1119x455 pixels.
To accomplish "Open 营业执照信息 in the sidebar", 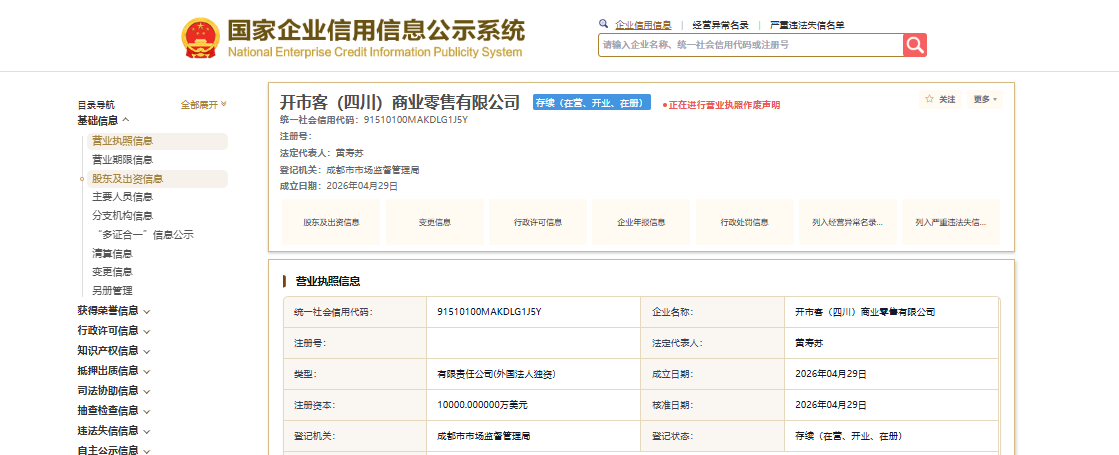I will click(x=157, y=141).
